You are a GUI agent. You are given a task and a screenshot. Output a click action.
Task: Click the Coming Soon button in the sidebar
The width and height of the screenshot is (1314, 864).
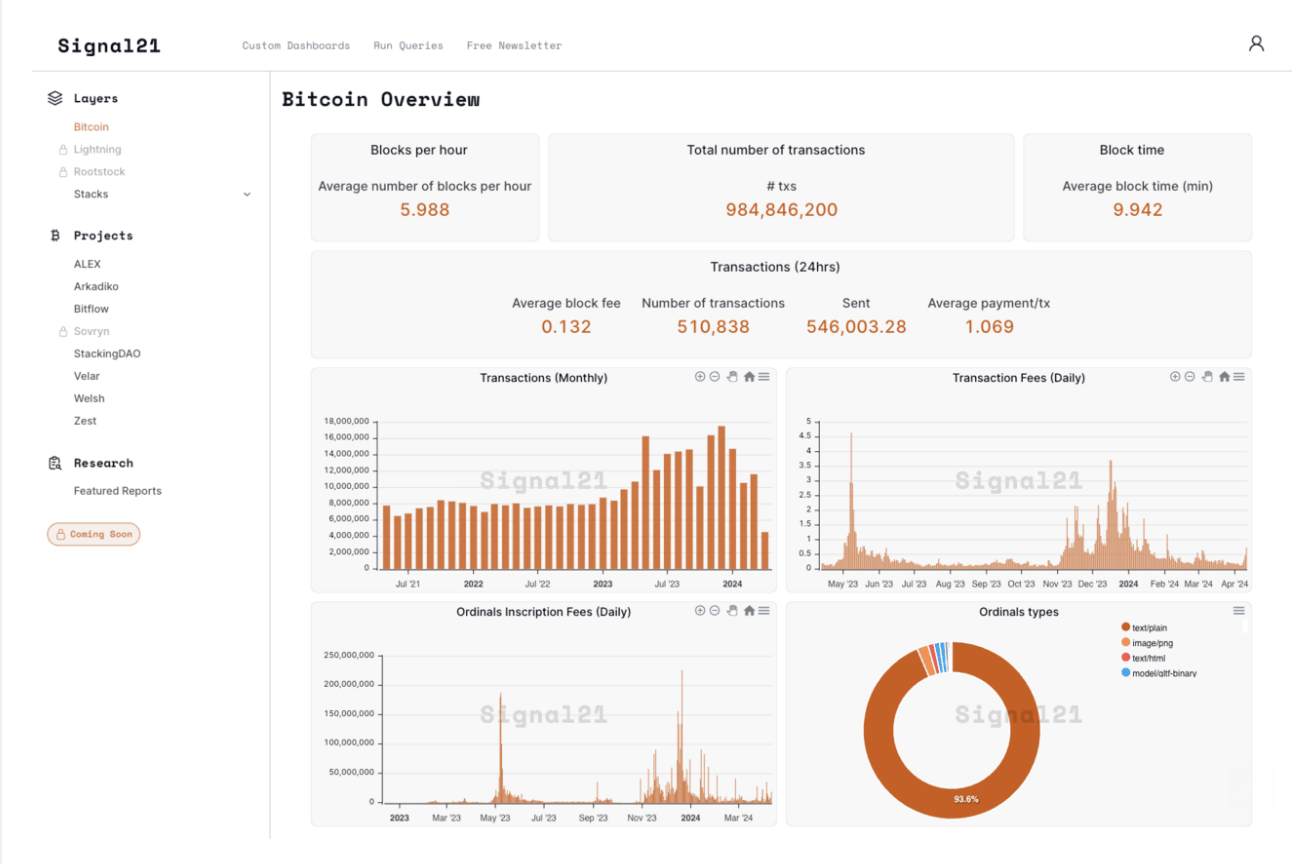point(93,534)
